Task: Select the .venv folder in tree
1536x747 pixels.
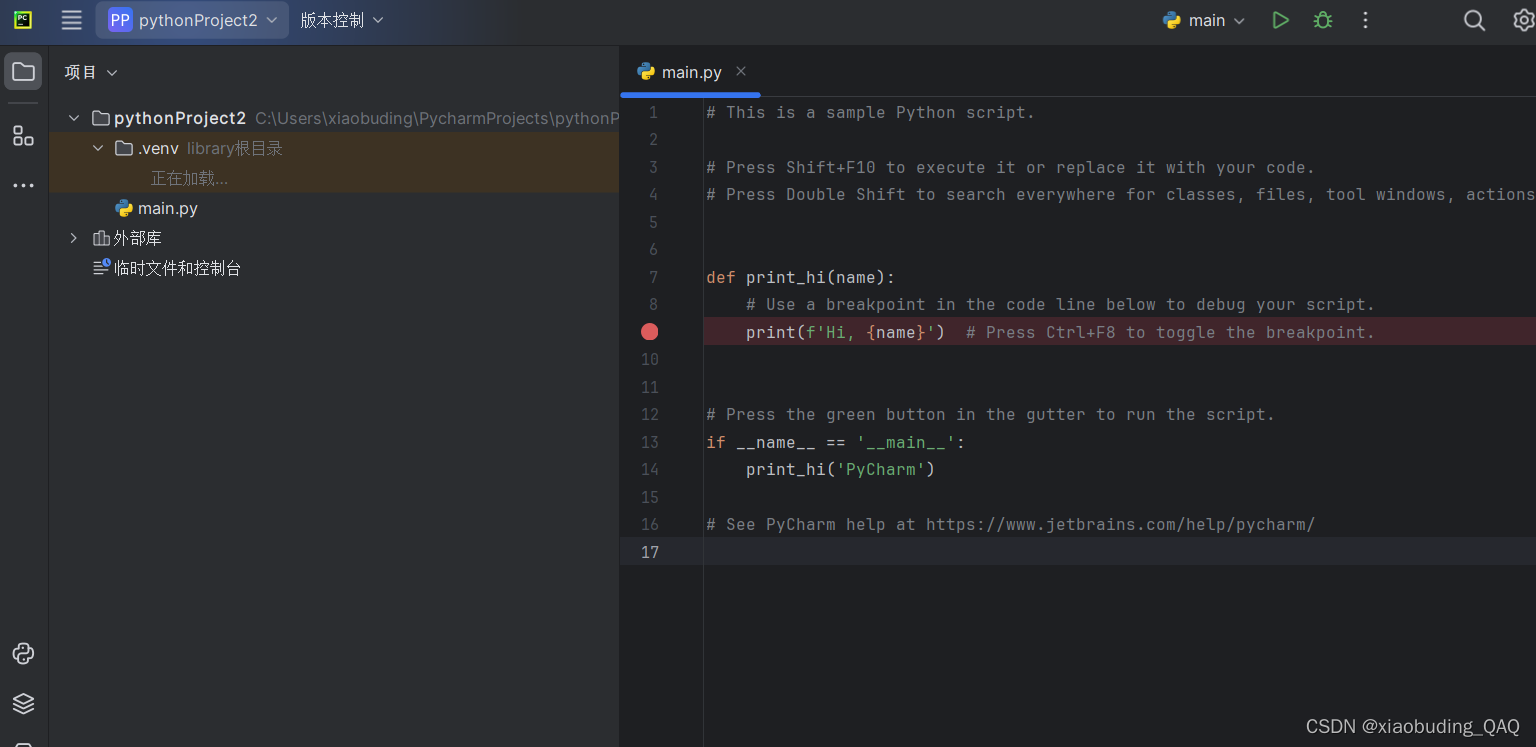Action: pyautogui.click(x=158, y=148)
